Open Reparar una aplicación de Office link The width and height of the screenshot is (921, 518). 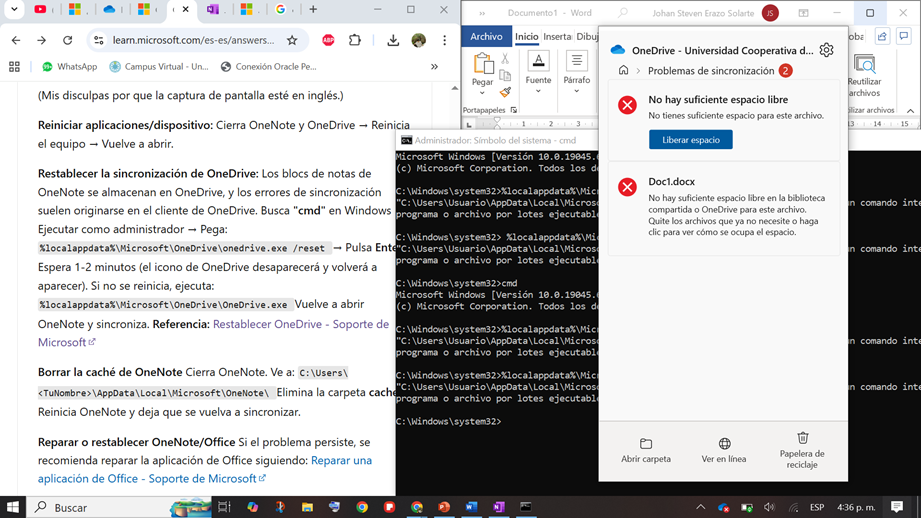click(x=205, y=469)
